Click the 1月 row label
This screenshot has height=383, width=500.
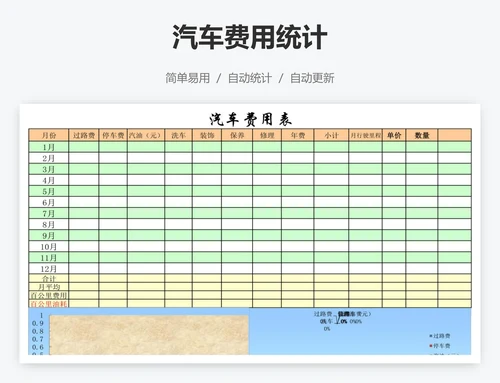49,147
